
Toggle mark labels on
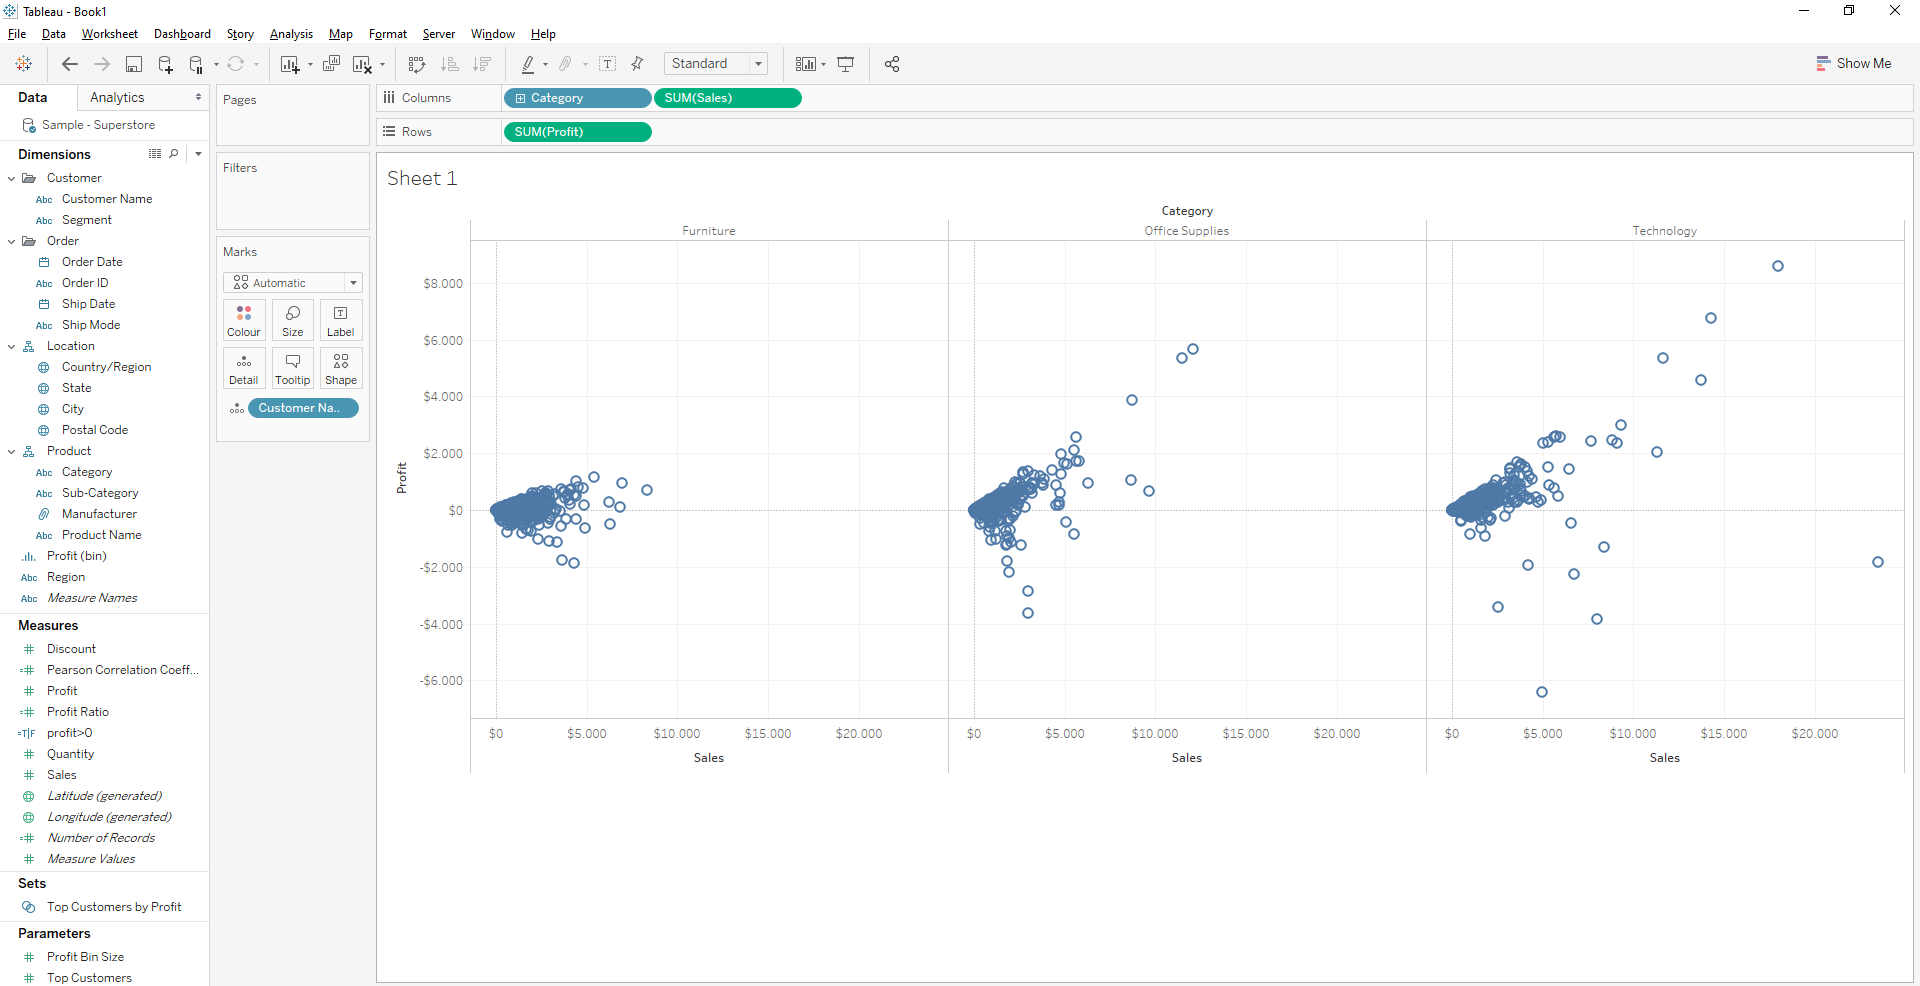tap(608, 64)
